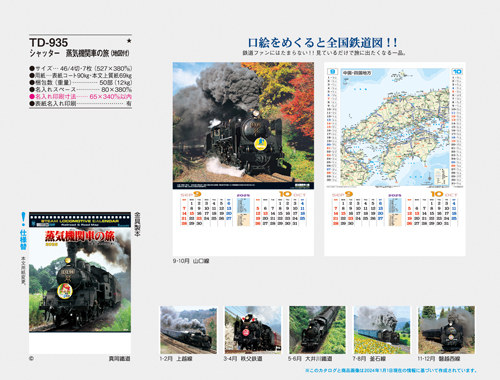Click the 3-4月 秩父鉄道 caption

tap(243, 359)
